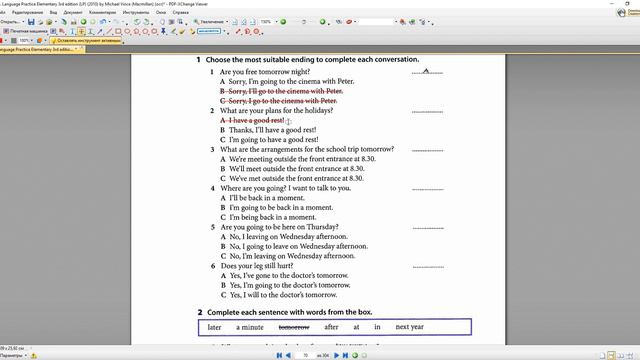This screenshot has width=640, height=360.
Task: Open the Вид (View) menu
Action: coord(53,13)
